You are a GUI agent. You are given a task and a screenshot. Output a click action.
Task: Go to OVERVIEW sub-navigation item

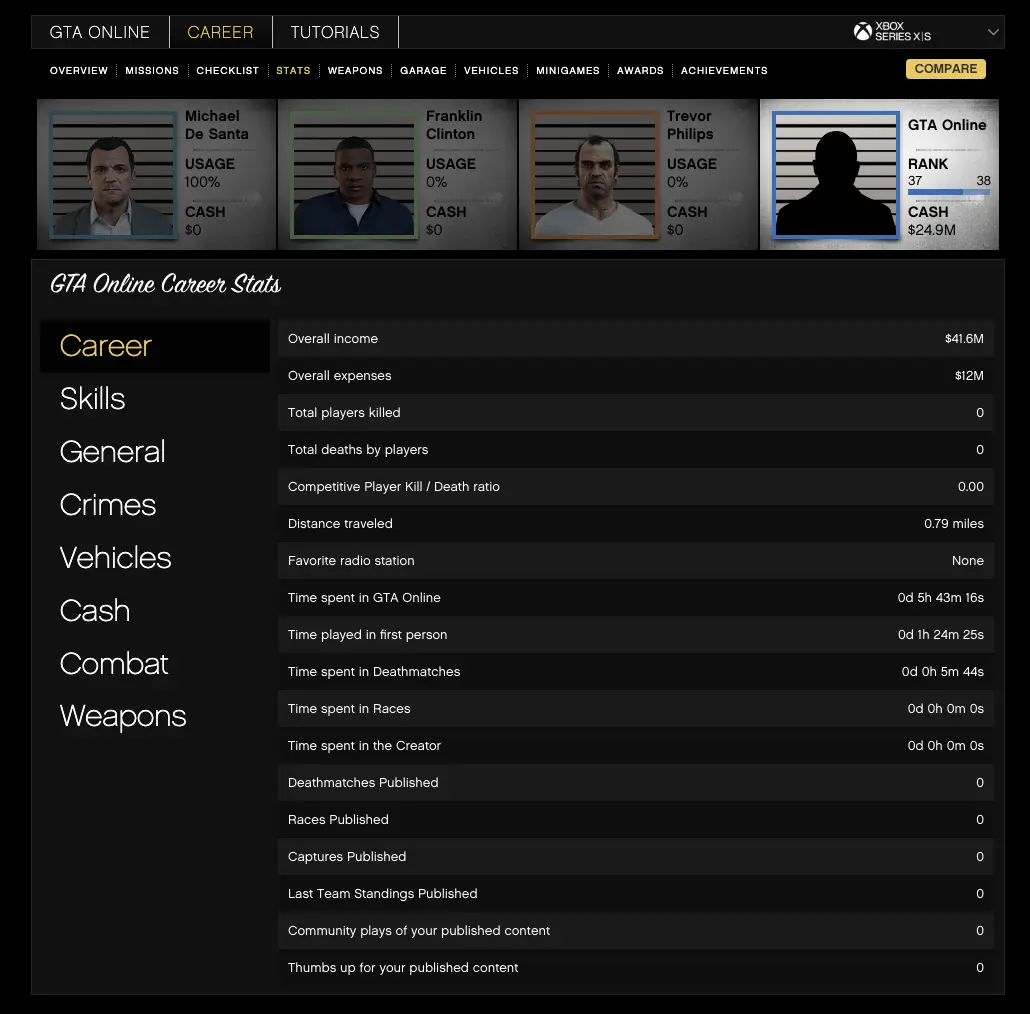79,70
